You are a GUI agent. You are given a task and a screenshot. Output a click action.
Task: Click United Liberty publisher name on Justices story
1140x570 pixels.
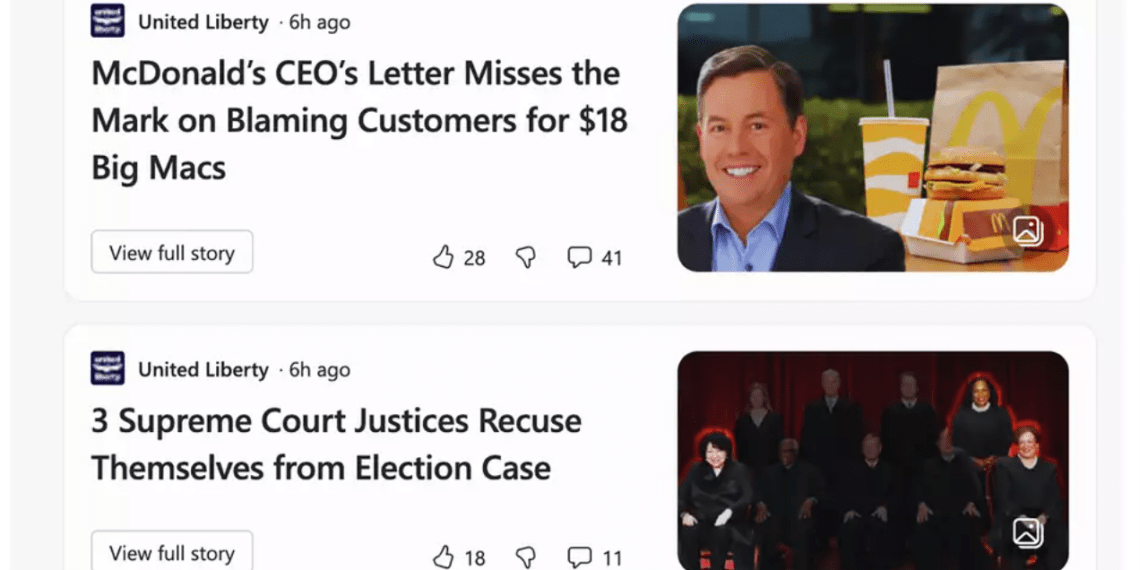204,370
